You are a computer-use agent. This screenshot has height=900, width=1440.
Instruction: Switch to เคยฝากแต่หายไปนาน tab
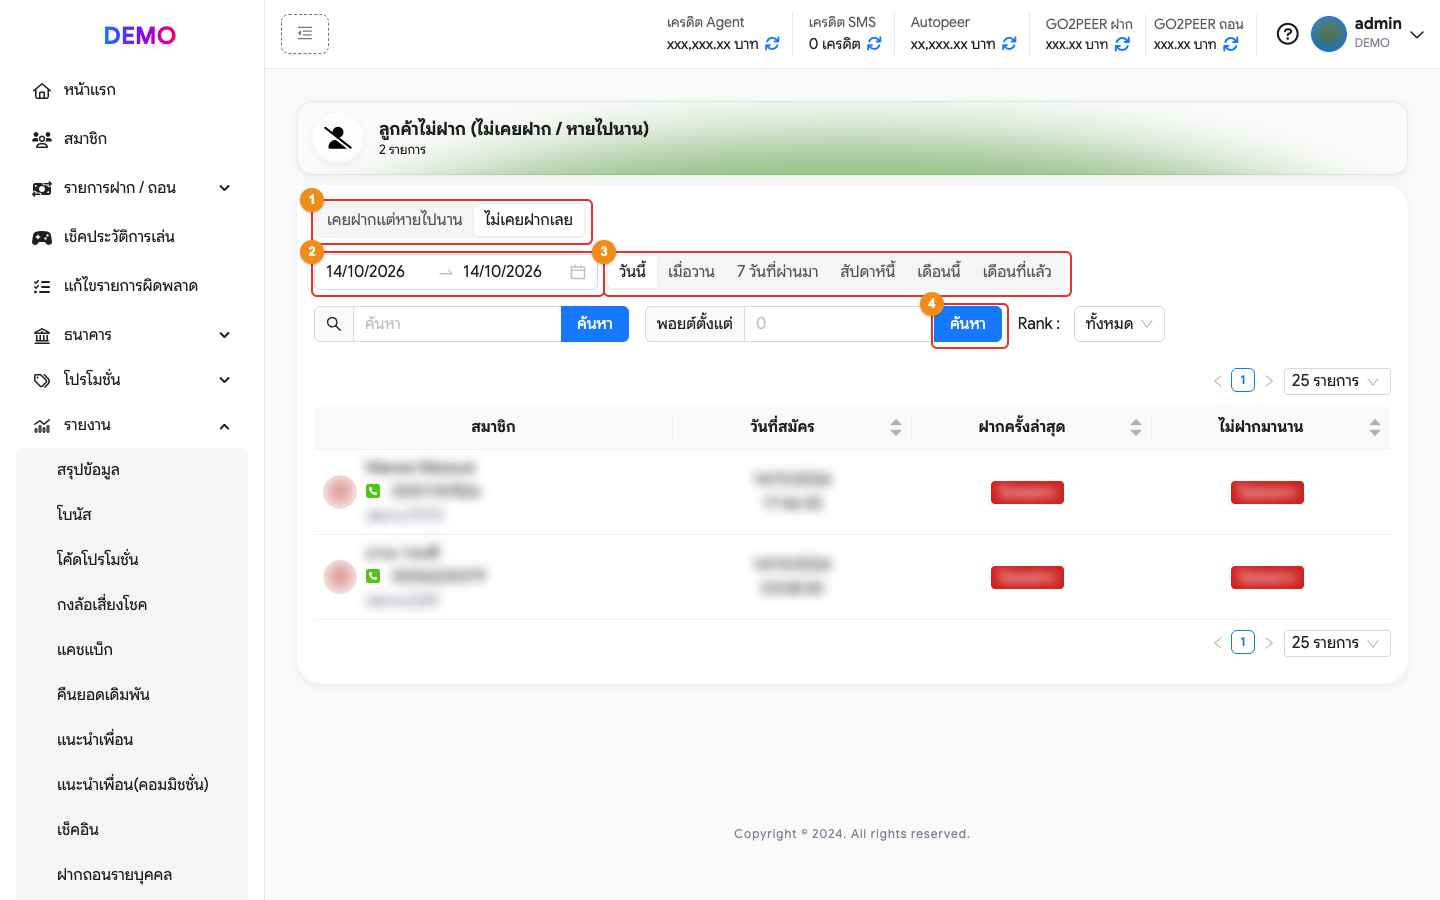394,220
